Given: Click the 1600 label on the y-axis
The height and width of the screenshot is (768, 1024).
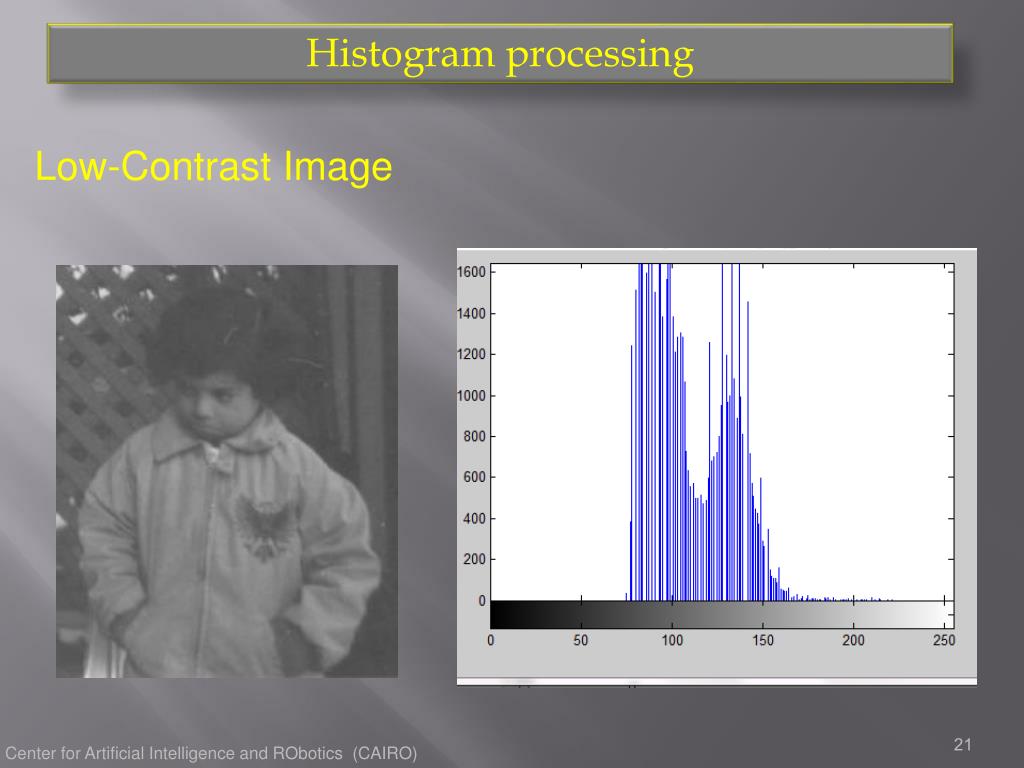Looking at the screenshot, I should tap(472, 272).
